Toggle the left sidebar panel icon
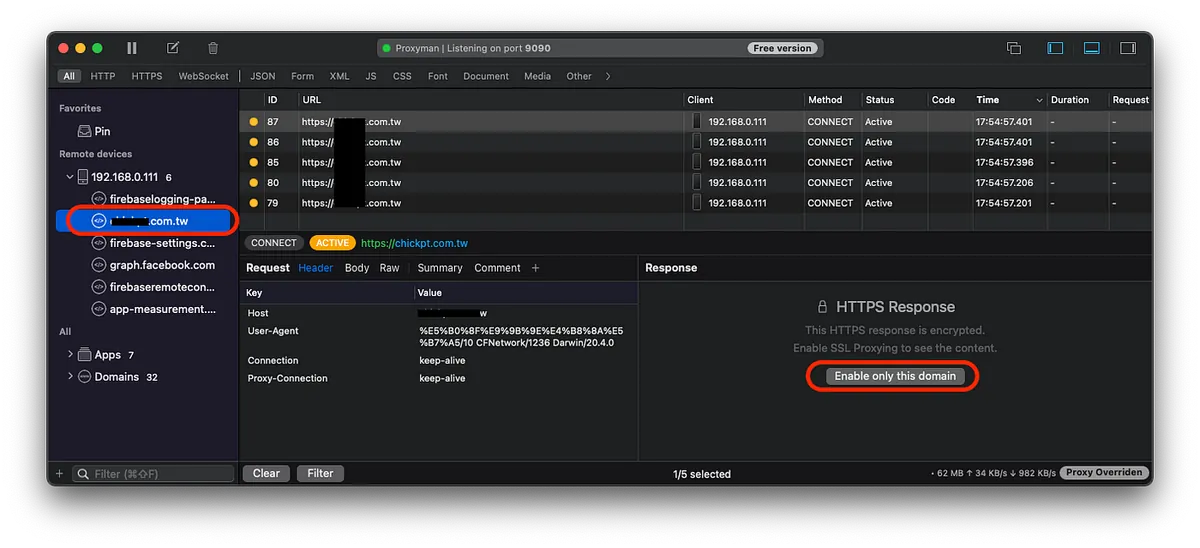This screenshot has height=548, width=1200. pyautogui.click(x=1055, y=48)
